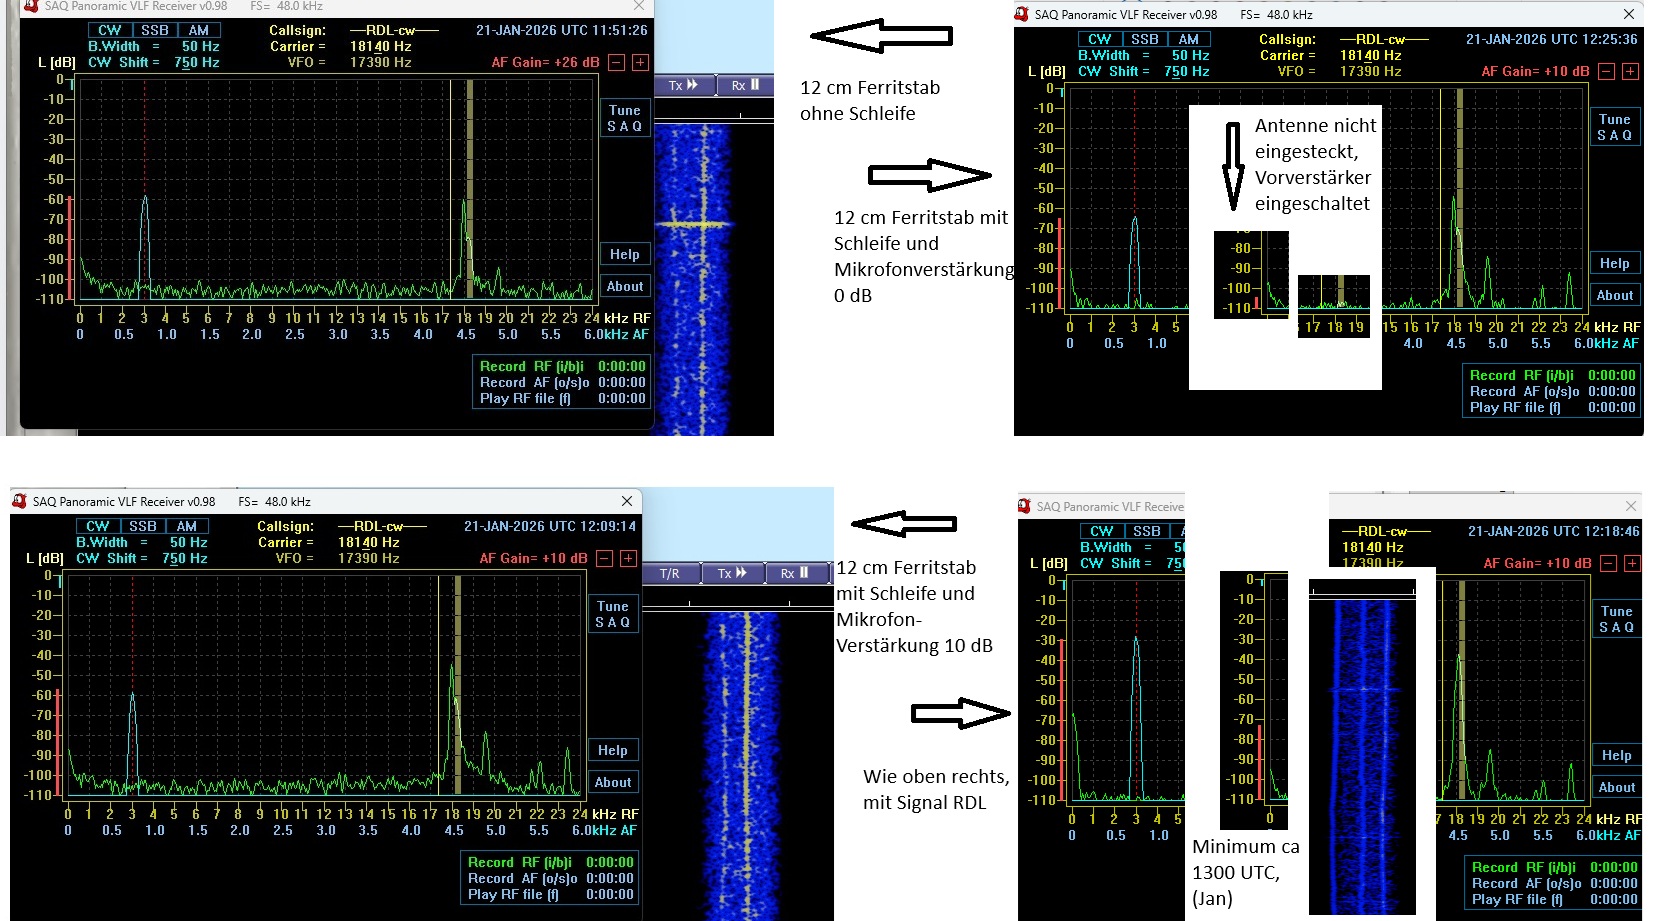The width and height of the screenshot is (1653, 921).
Task: Click Tx fast-forward button beside 12:09:14 receiver
Action: point(732,573)
